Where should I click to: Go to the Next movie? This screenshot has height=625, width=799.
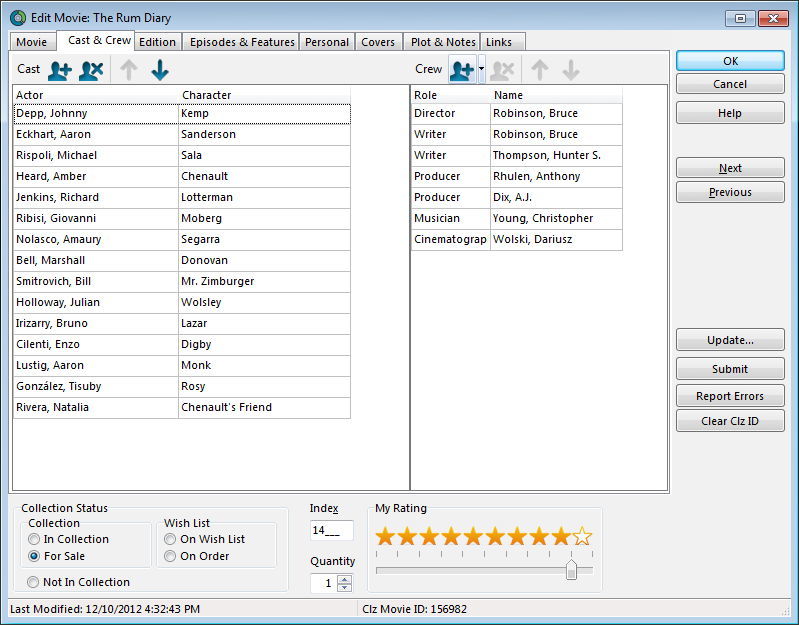(730, 168)
